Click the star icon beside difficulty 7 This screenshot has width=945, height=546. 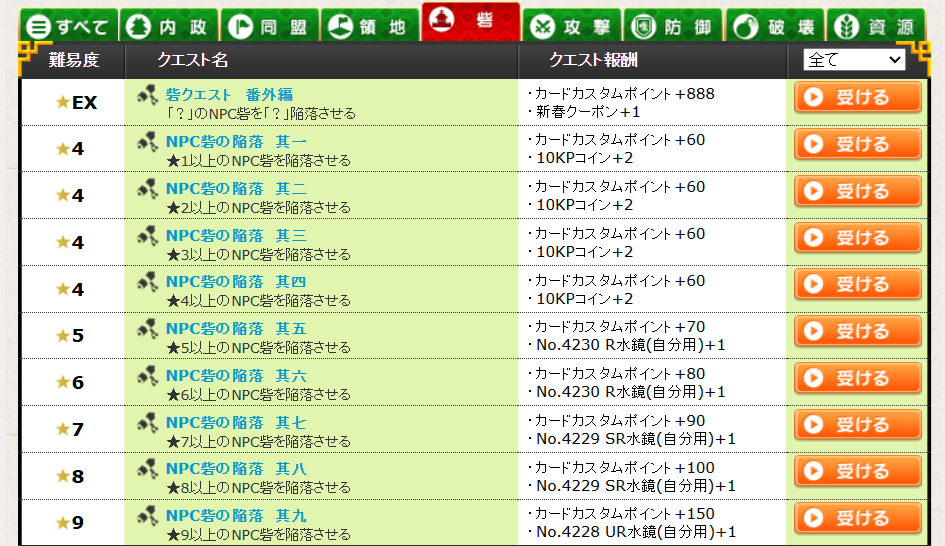(x=63, y=430)
